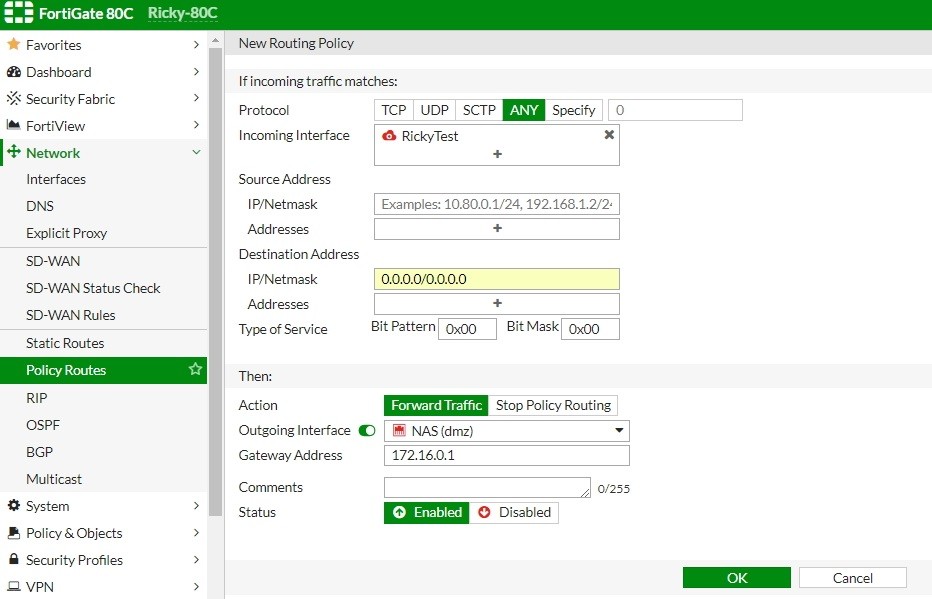Toggle the Outgoing Interface switch
This screenshot has height=599, width=932.
[367, 430]
